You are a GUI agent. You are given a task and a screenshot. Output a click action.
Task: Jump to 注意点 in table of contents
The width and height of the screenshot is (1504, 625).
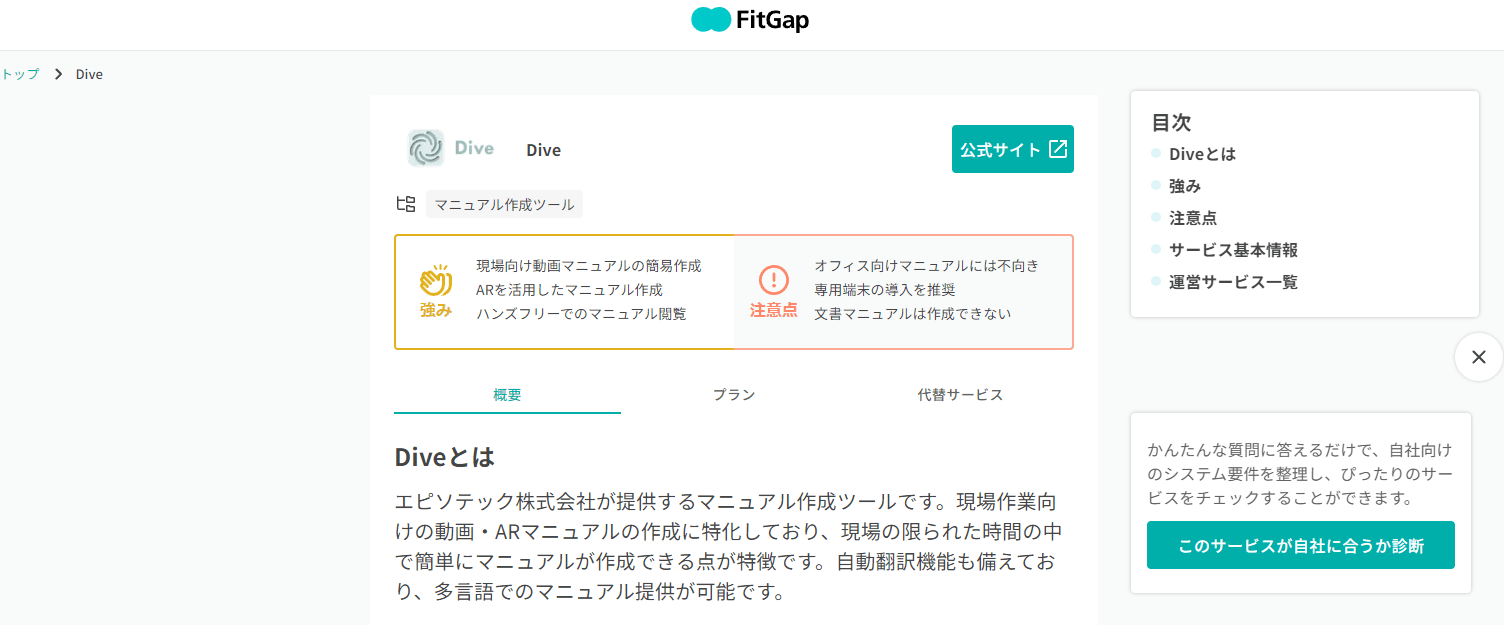point(1193,218)
